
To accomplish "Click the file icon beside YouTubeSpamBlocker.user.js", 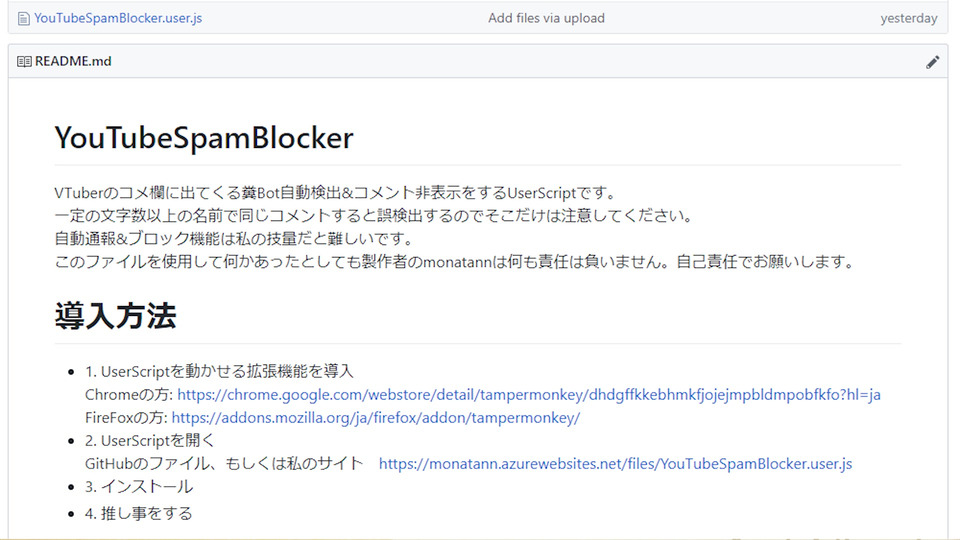I will tap(23, 19).
